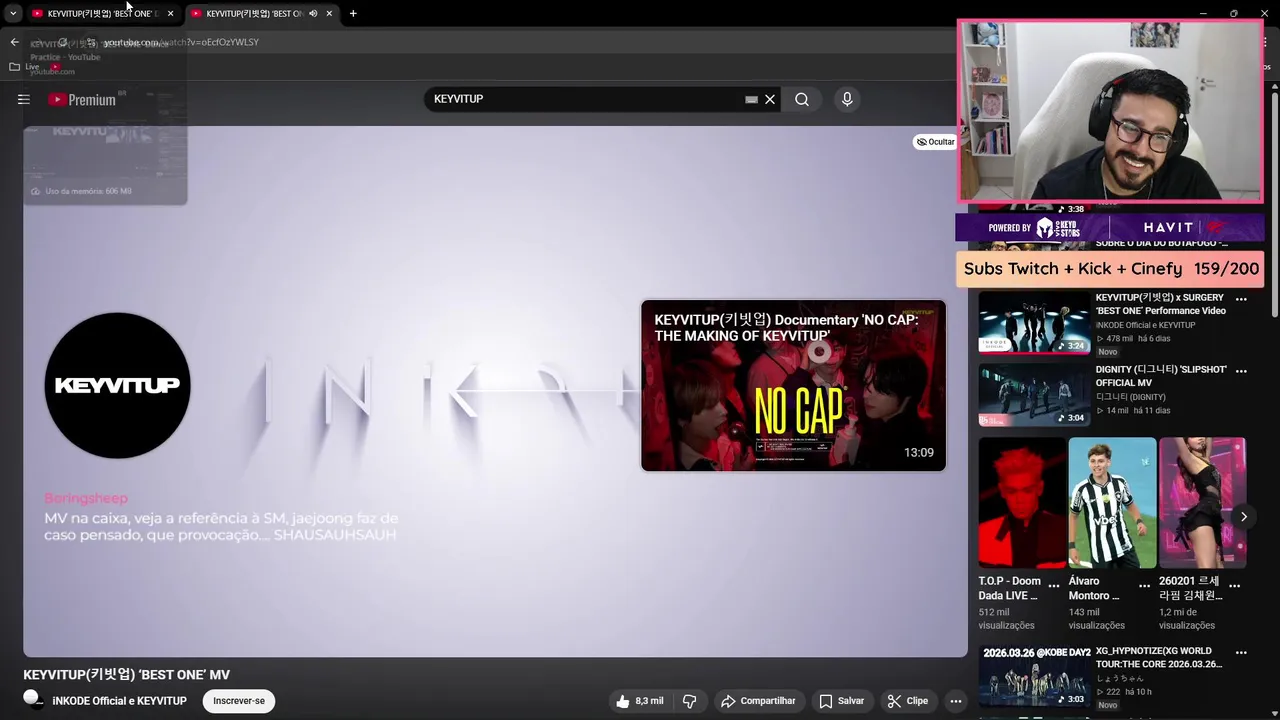This screenshot has width=1280, height=720.
Task: Open options for XG_HYPNOTIZE video
Action: 1241,652
